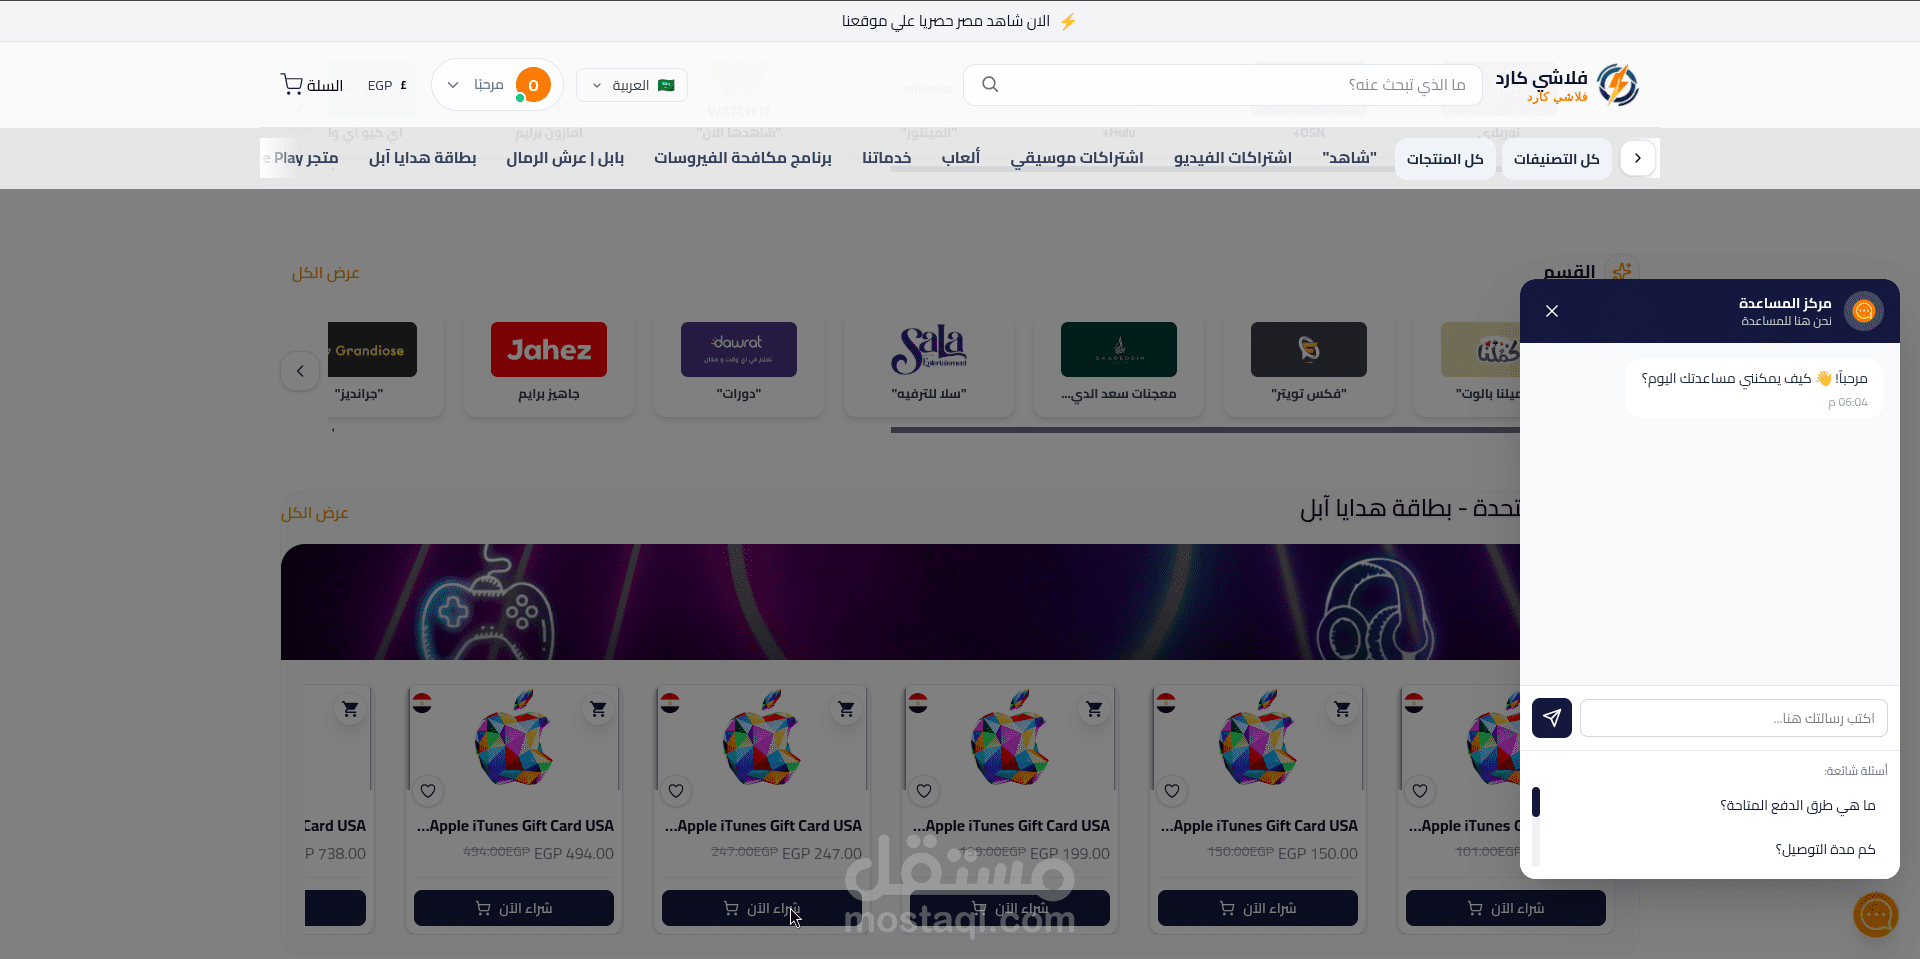The height and width of the screenshot is (959, 1920).
Task: Open the العربية language dropdown
Action: (632, 85)
